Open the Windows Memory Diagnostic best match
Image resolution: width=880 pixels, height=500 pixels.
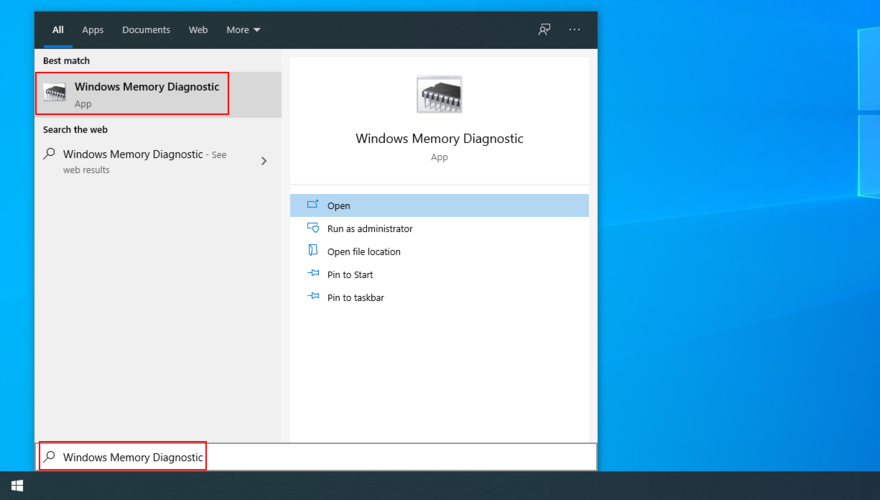pyautogui.click(x=145, y=94)
